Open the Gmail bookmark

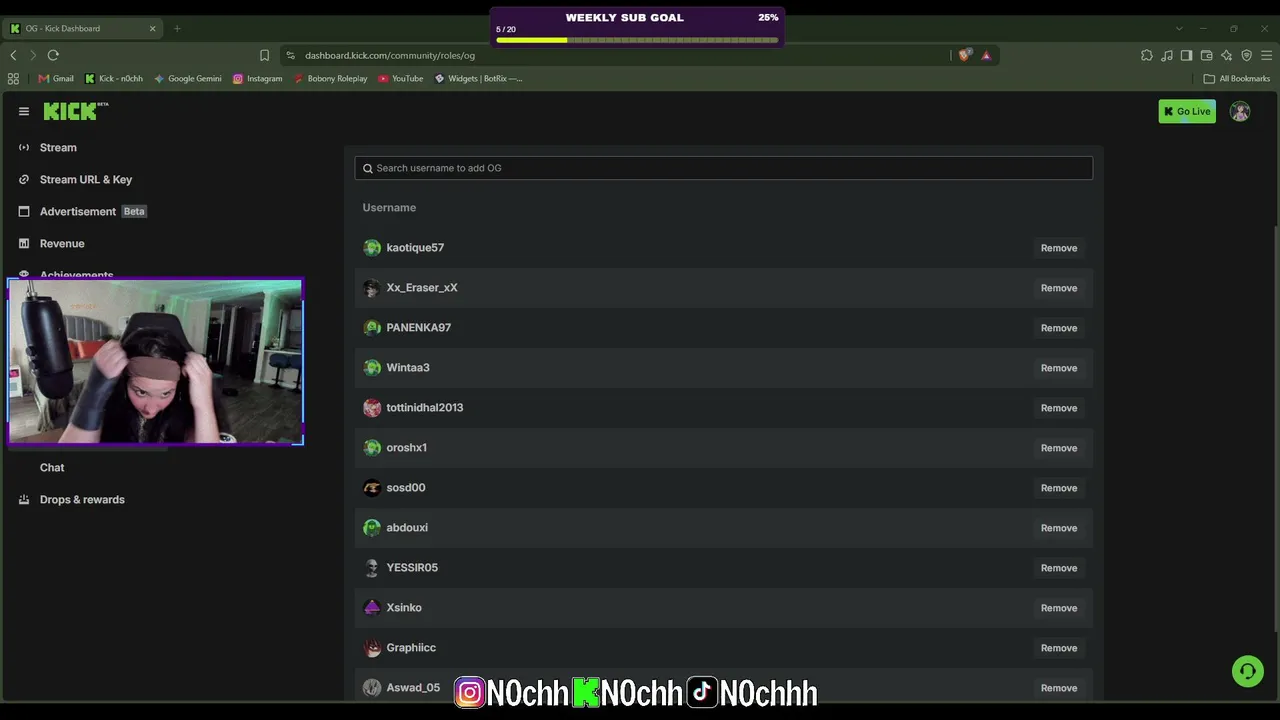56,78
